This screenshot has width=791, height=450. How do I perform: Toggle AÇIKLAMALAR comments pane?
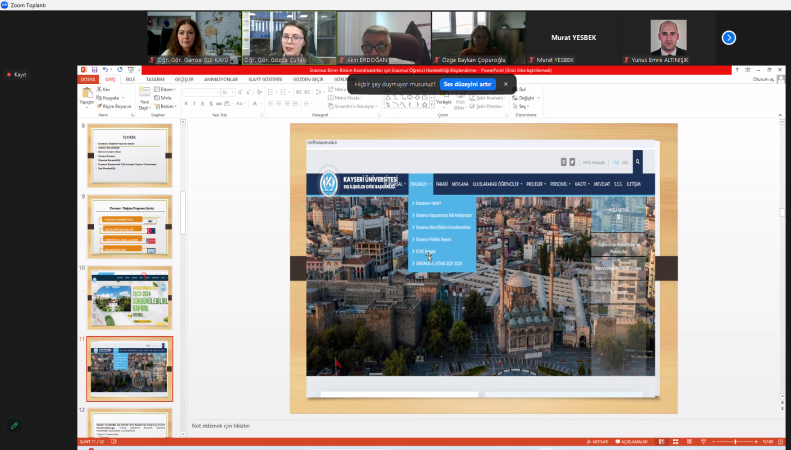[631, 442]
